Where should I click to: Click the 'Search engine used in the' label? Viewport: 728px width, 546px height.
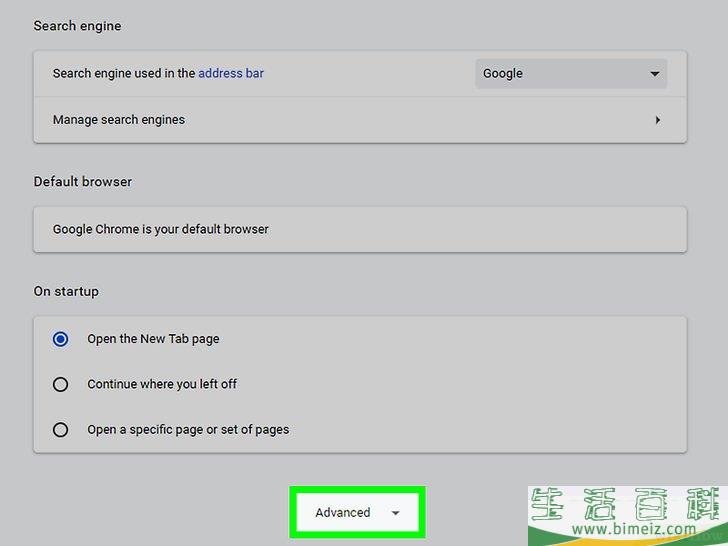123,73
